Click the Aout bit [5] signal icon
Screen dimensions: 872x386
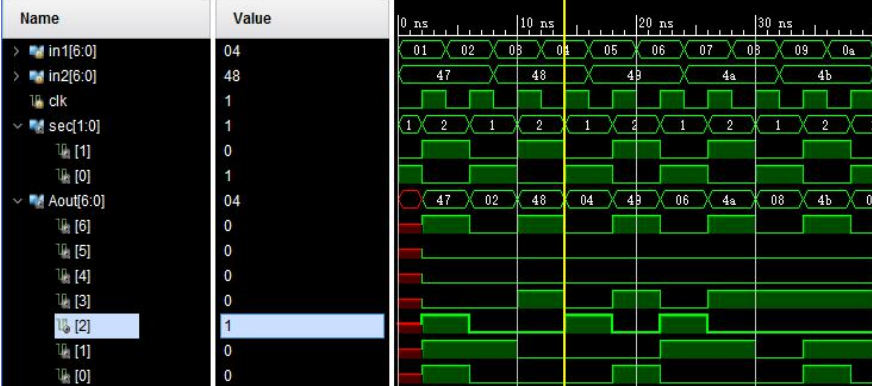[63, 251]
